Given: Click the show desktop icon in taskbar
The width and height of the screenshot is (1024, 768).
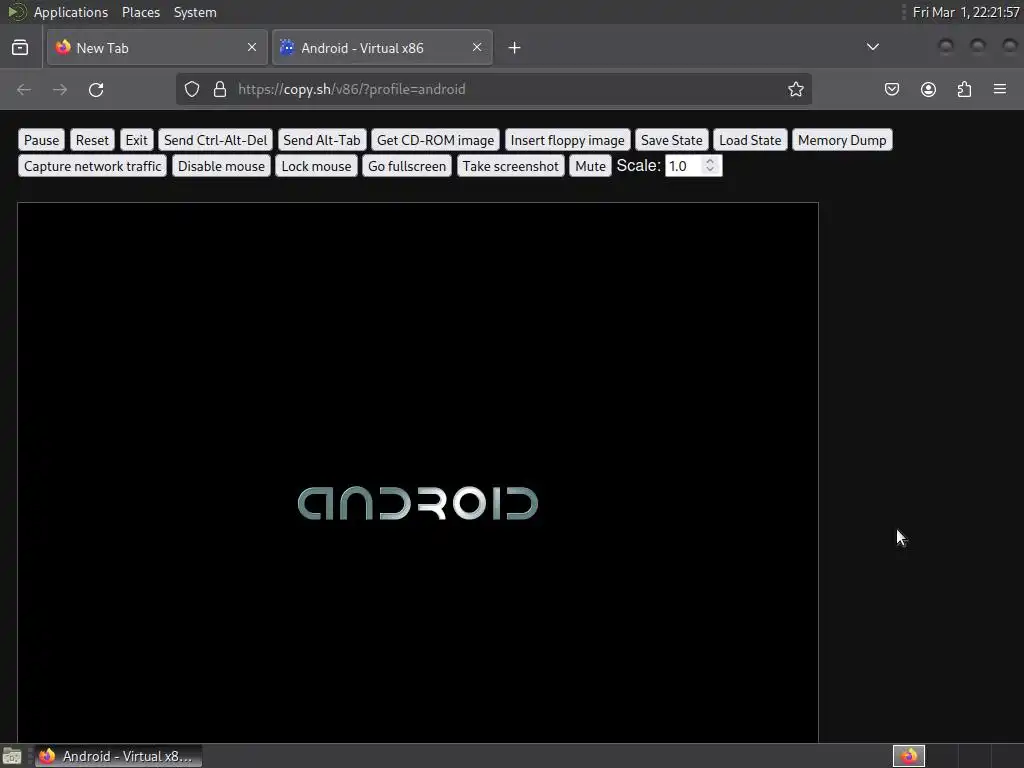Looking at the screenshot, I should pos(12,756).
